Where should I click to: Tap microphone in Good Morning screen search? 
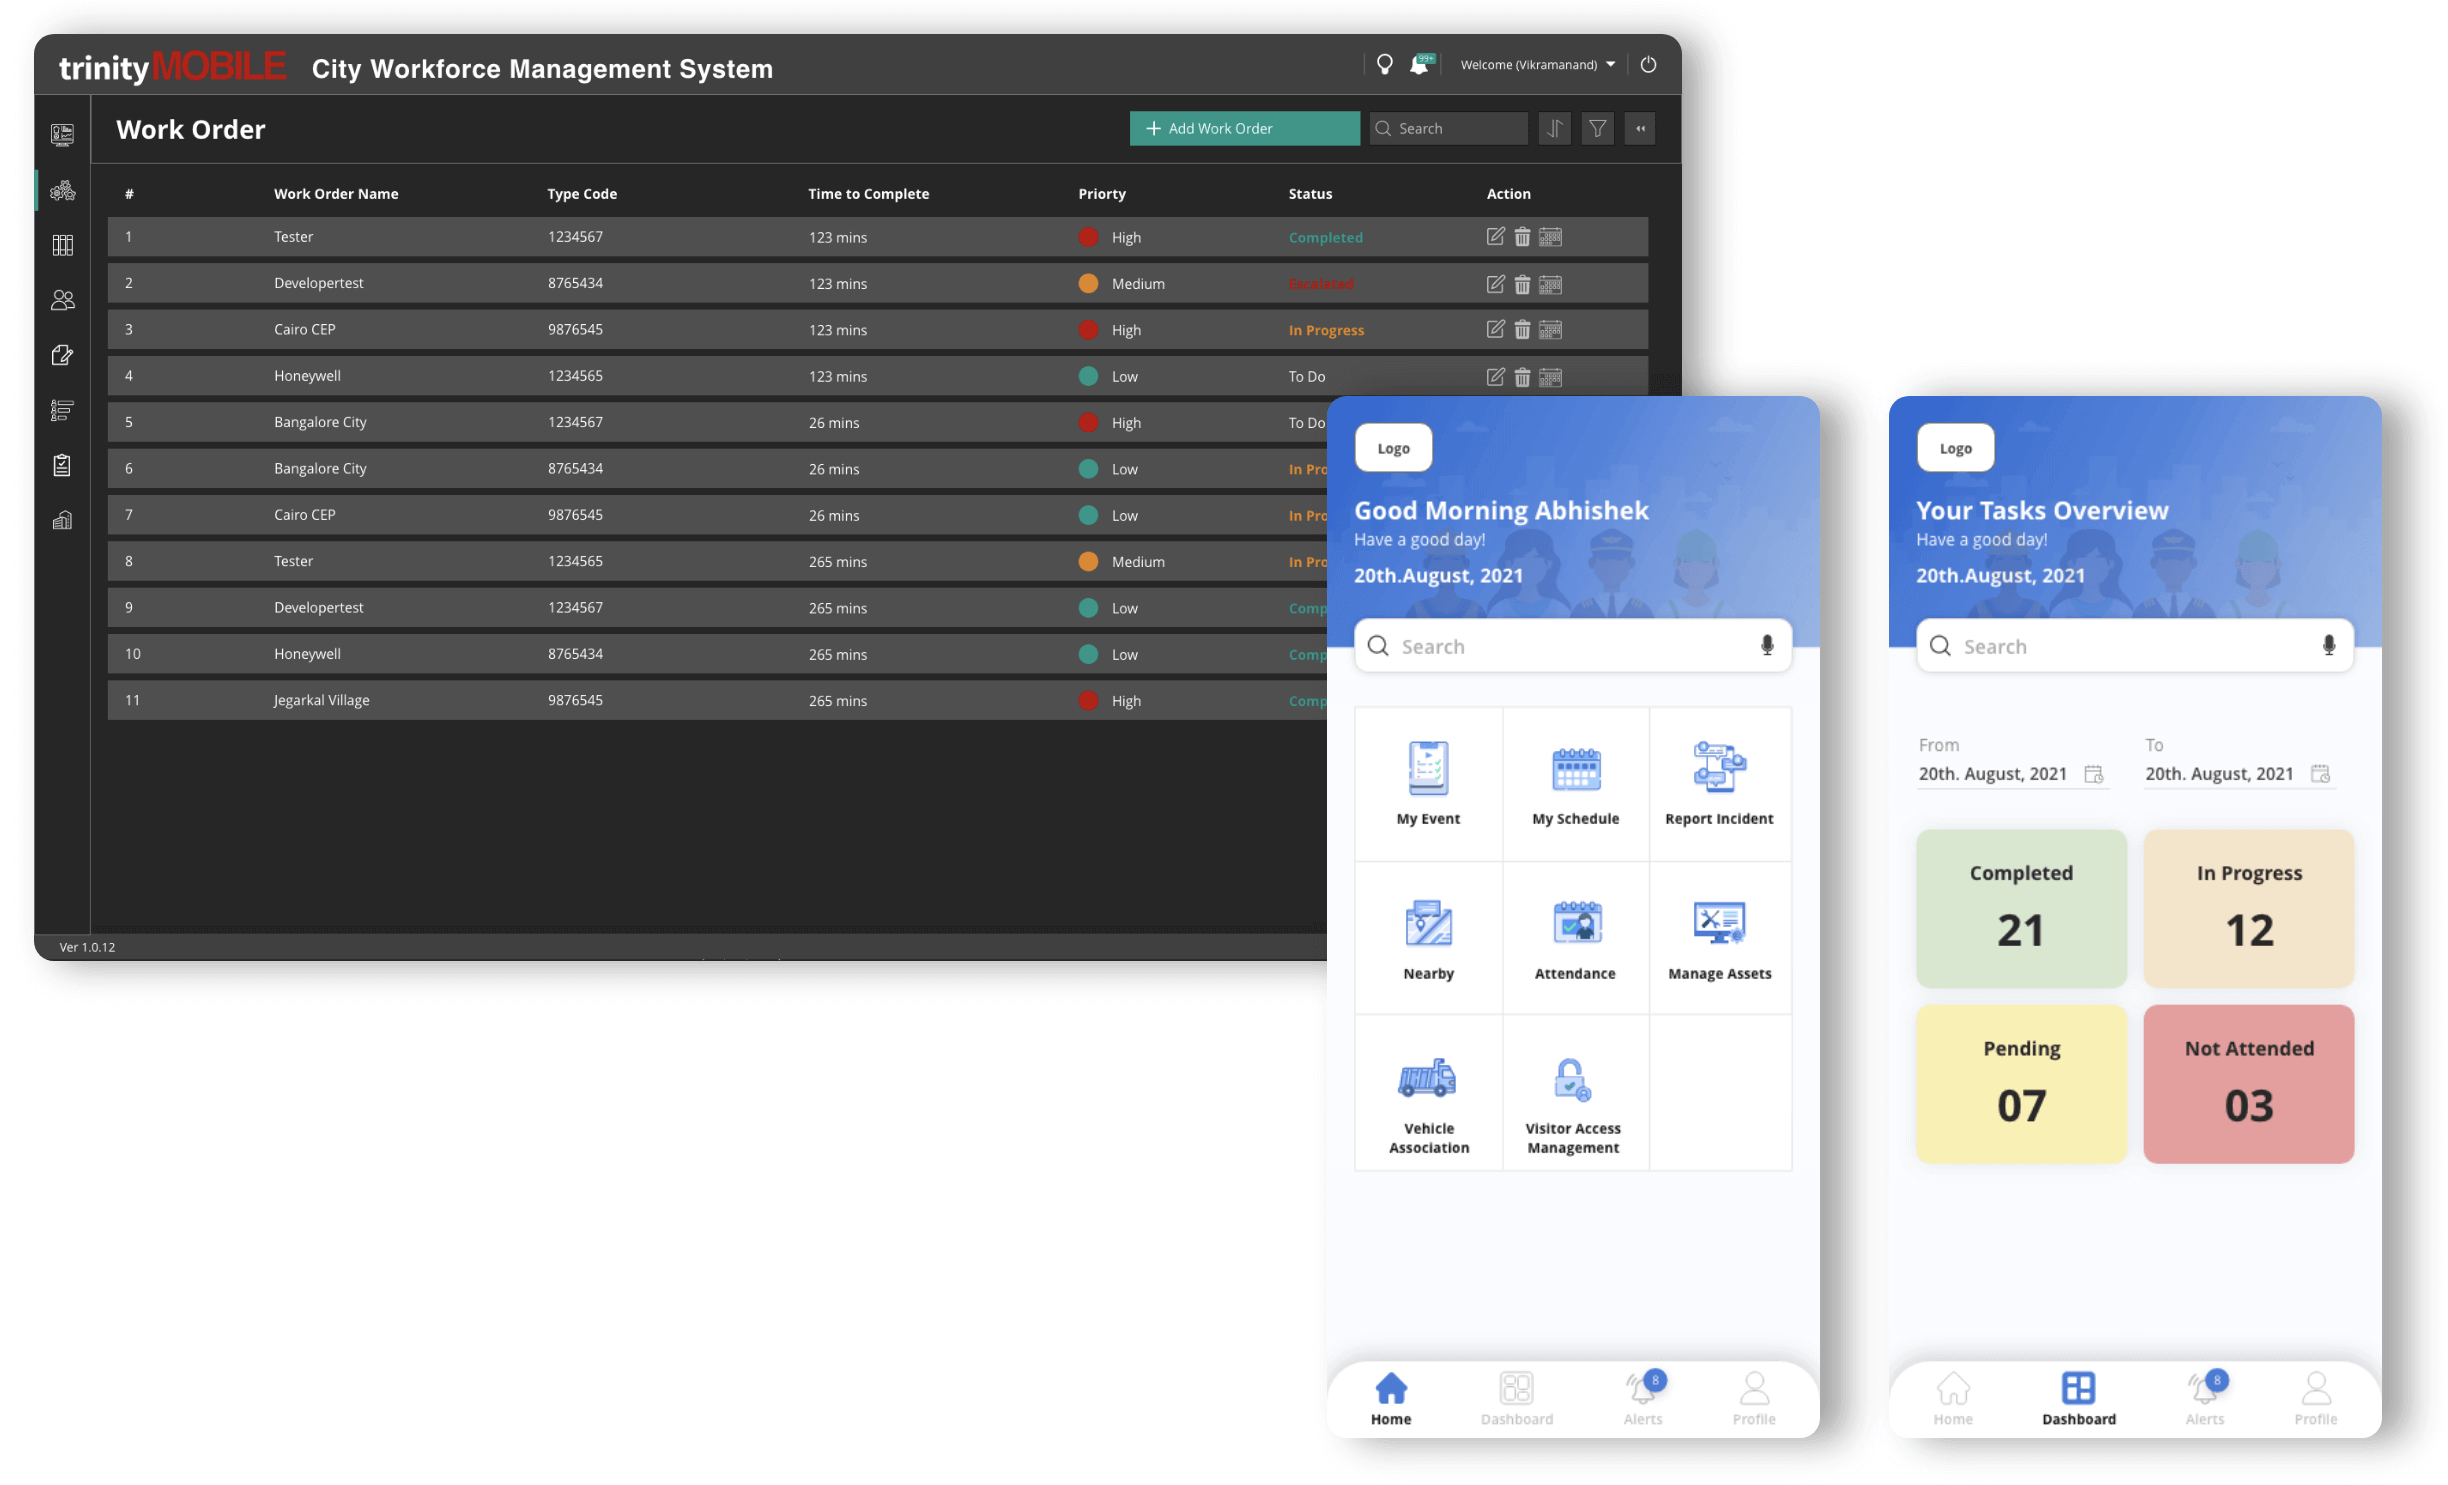[x=1767, y=646]
